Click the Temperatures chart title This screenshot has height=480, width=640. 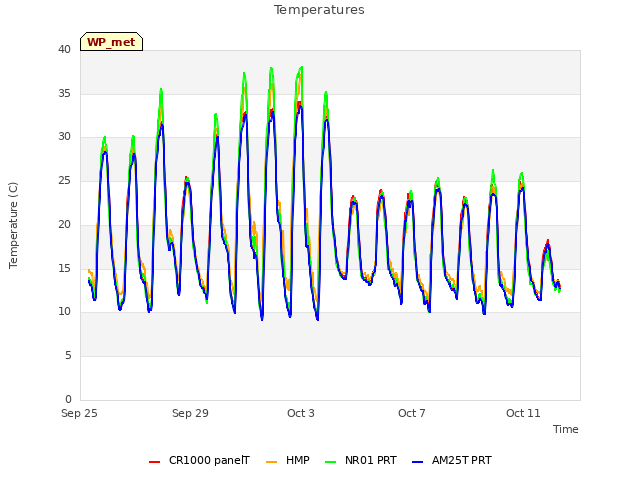319,10
